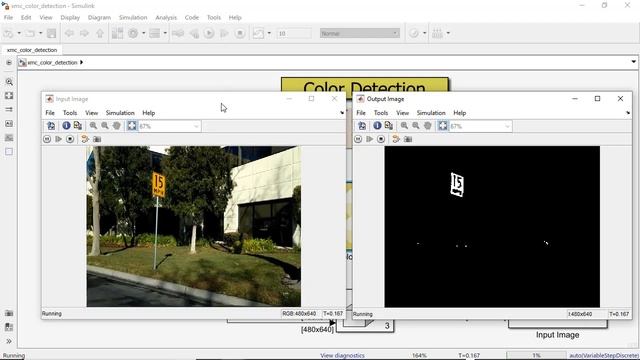Open the simulation mode Normal dropdown

[x=360, y=33]
